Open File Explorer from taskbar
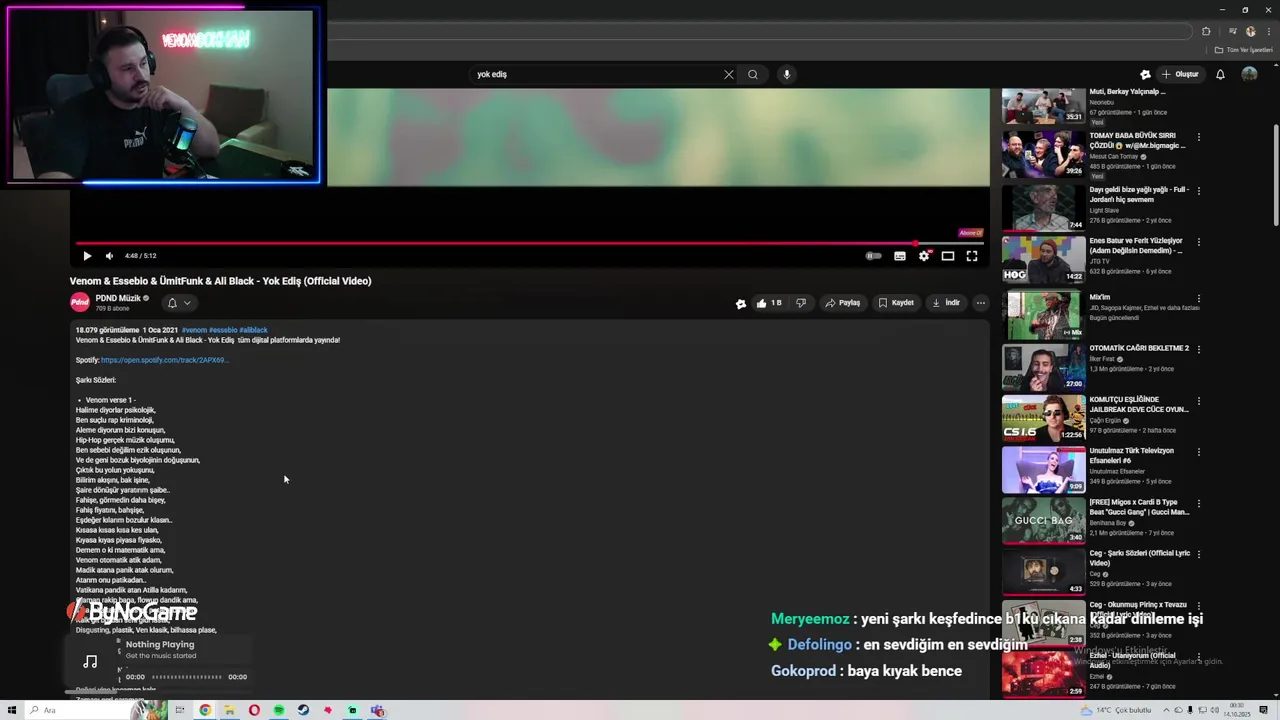Screen dimensions: 1280x720 coord(229,711)
